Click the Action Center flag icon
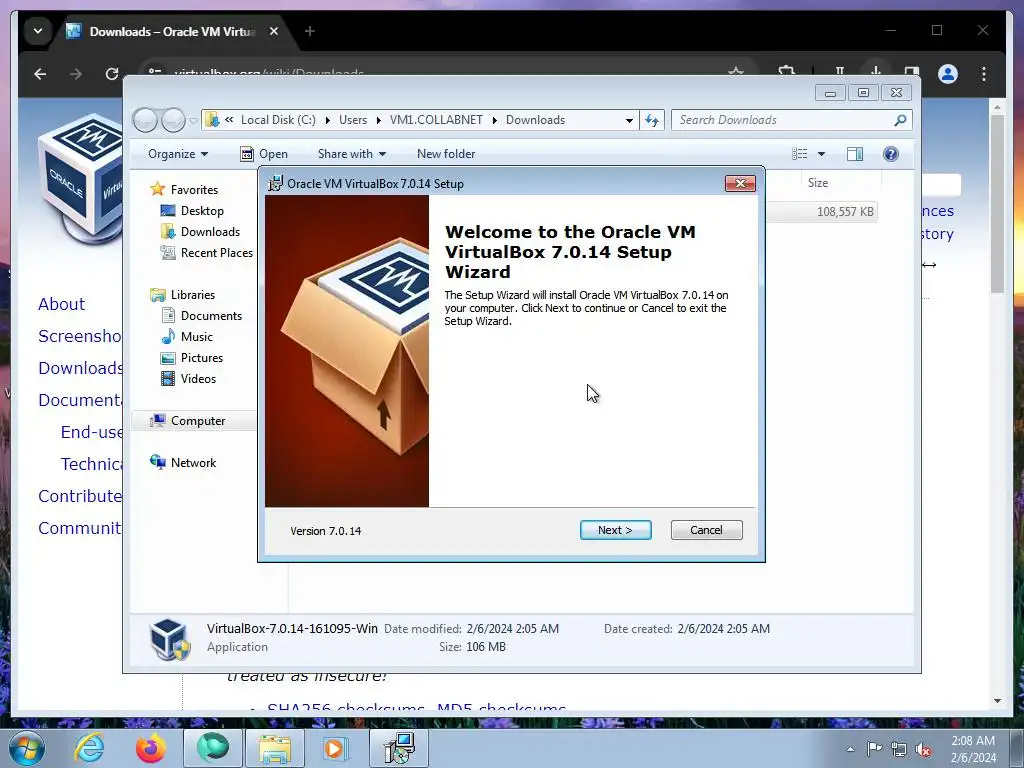This screenshot has height=768, width=1024. click(874, 748)
